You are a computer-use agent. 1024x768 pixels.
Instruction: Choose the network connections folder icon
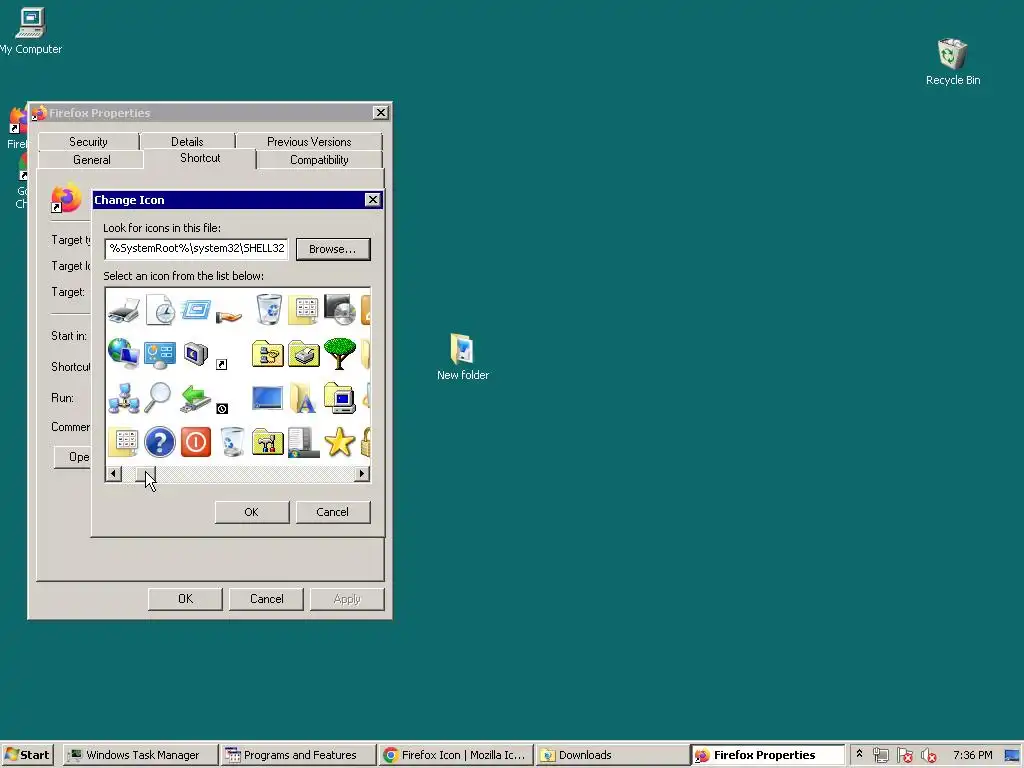(x=268, y=353)
